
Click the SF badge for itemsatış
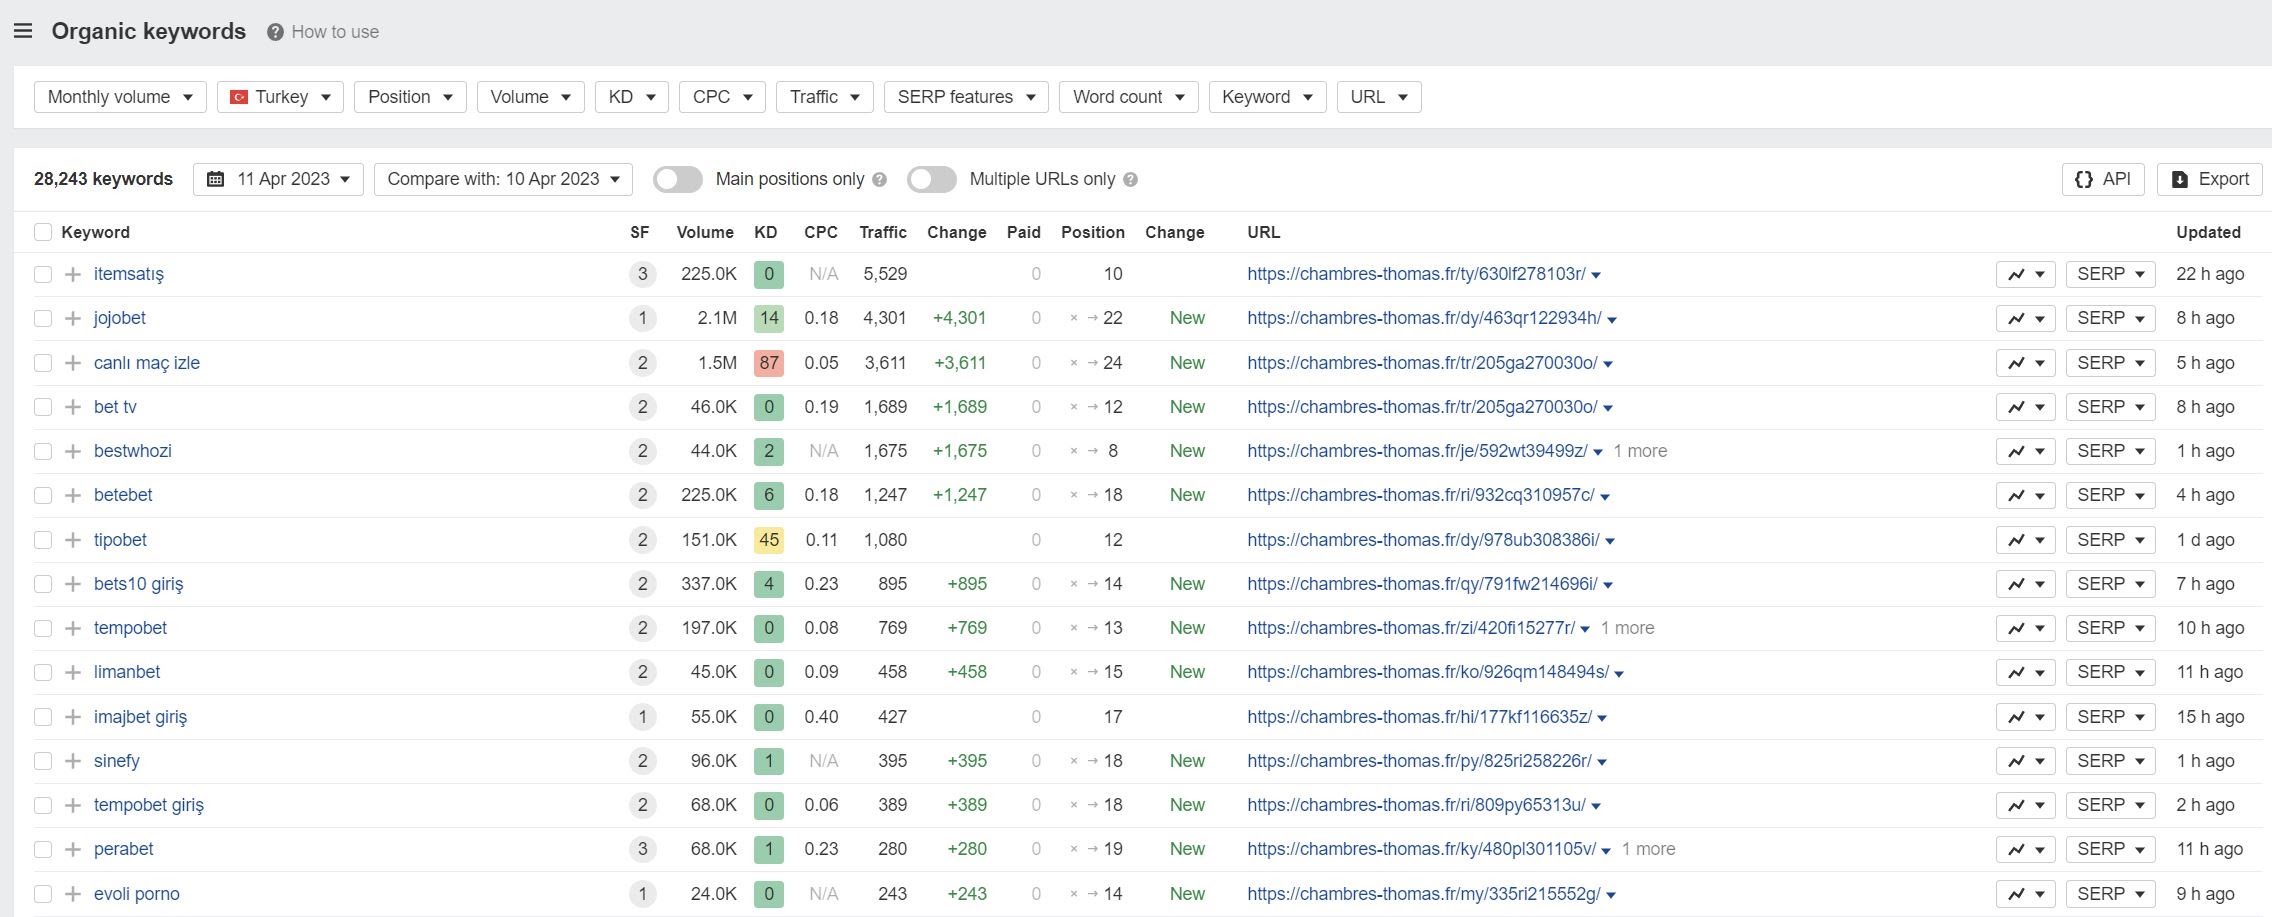(x=642, y=274)
